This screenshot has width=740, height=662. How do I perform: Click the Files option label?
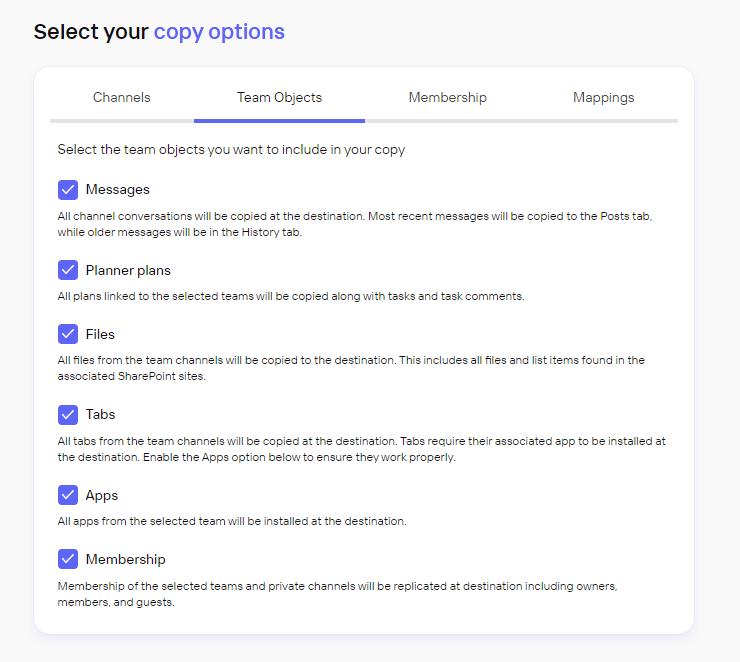[100, 334]
